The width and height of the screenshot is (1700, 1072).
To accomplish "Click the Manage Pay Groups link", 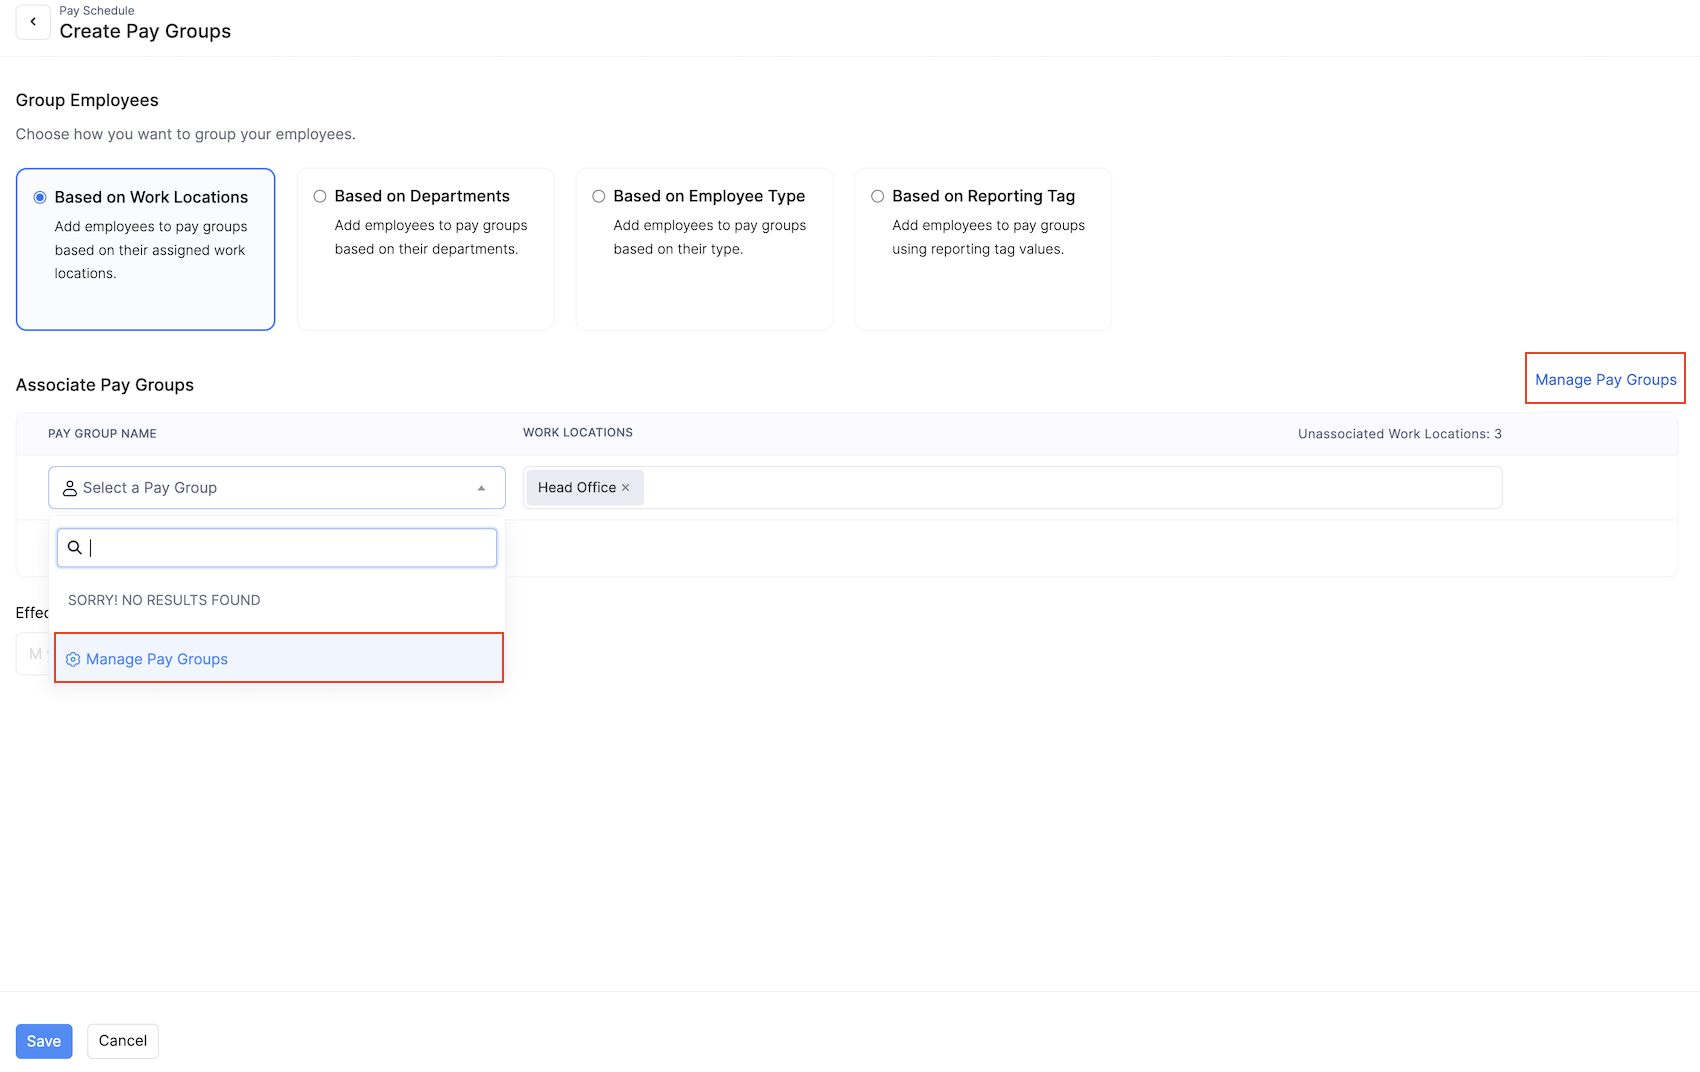I will pyautogui.click(x=1605, y=379).
